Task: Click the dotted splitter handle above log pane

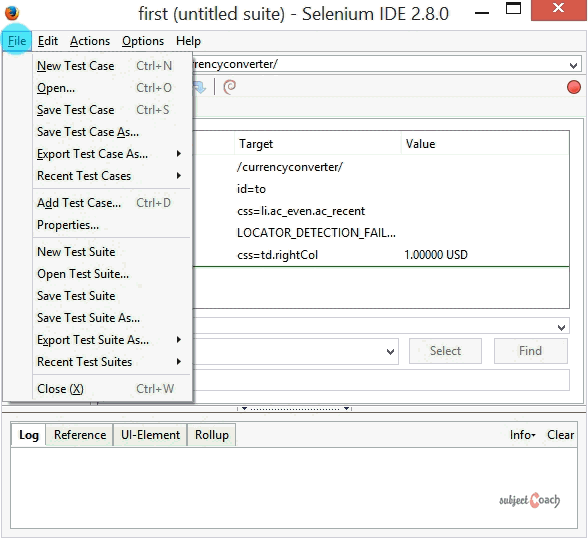Action: [294, 408]
